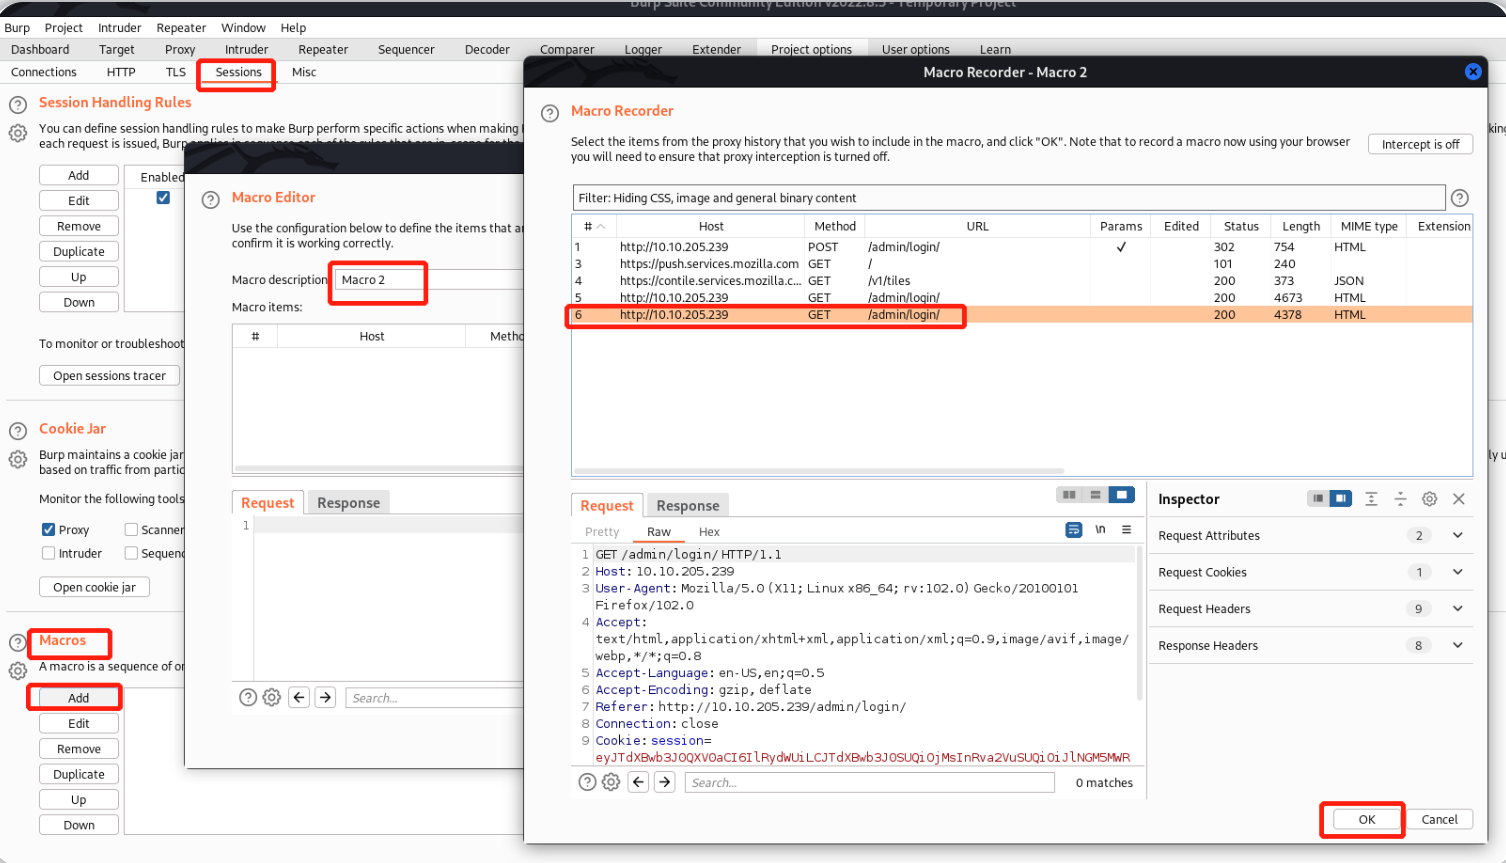Close the Macro Recorder dialog with the X icon

[1472, 72]
